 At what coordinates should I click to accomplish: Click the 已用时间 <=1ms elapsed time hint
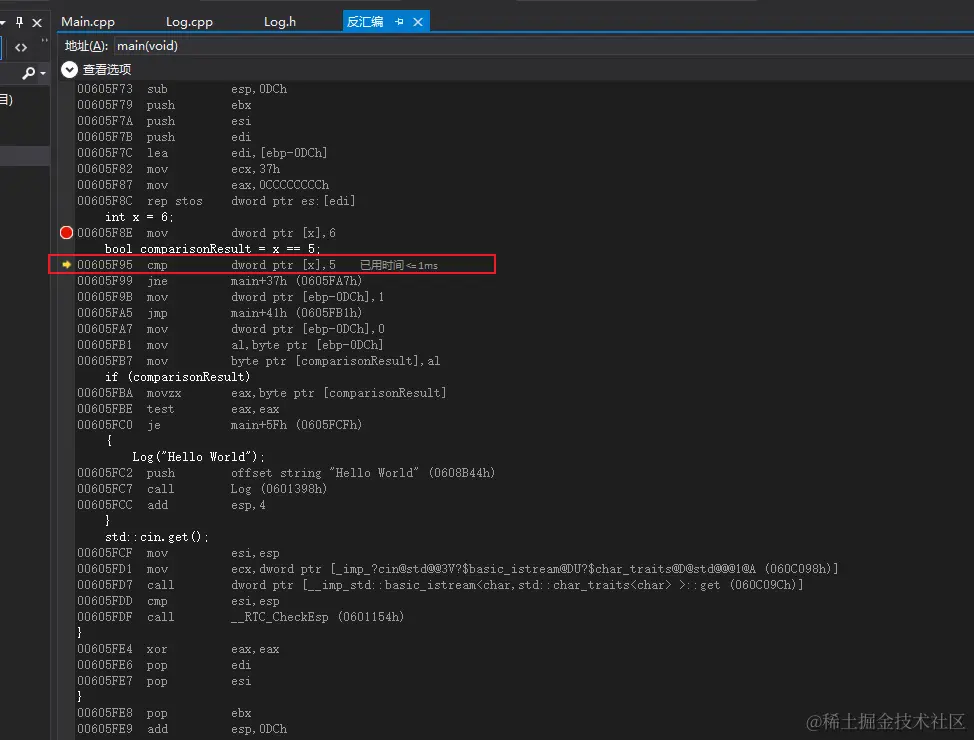tap(399, 265)
